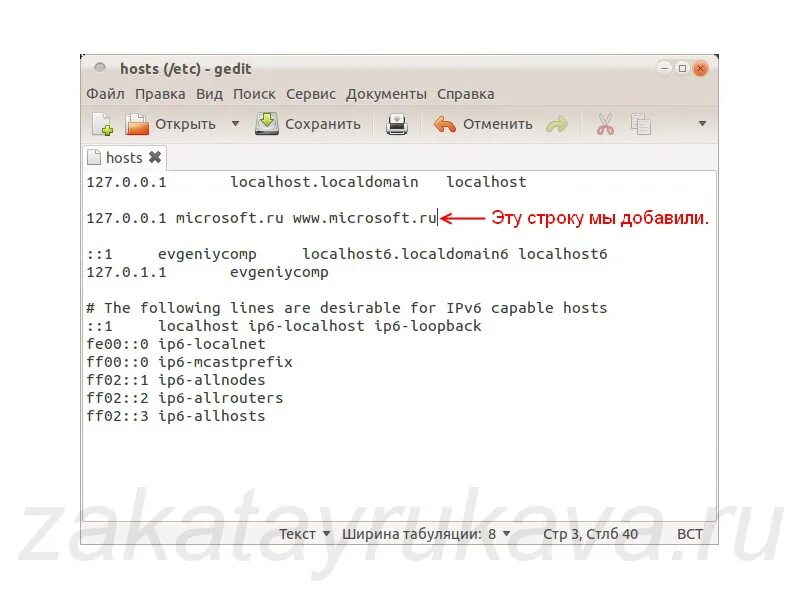This screenshot has width=800, height=600.
Task: Close the hosts tab
Action: 155,157
